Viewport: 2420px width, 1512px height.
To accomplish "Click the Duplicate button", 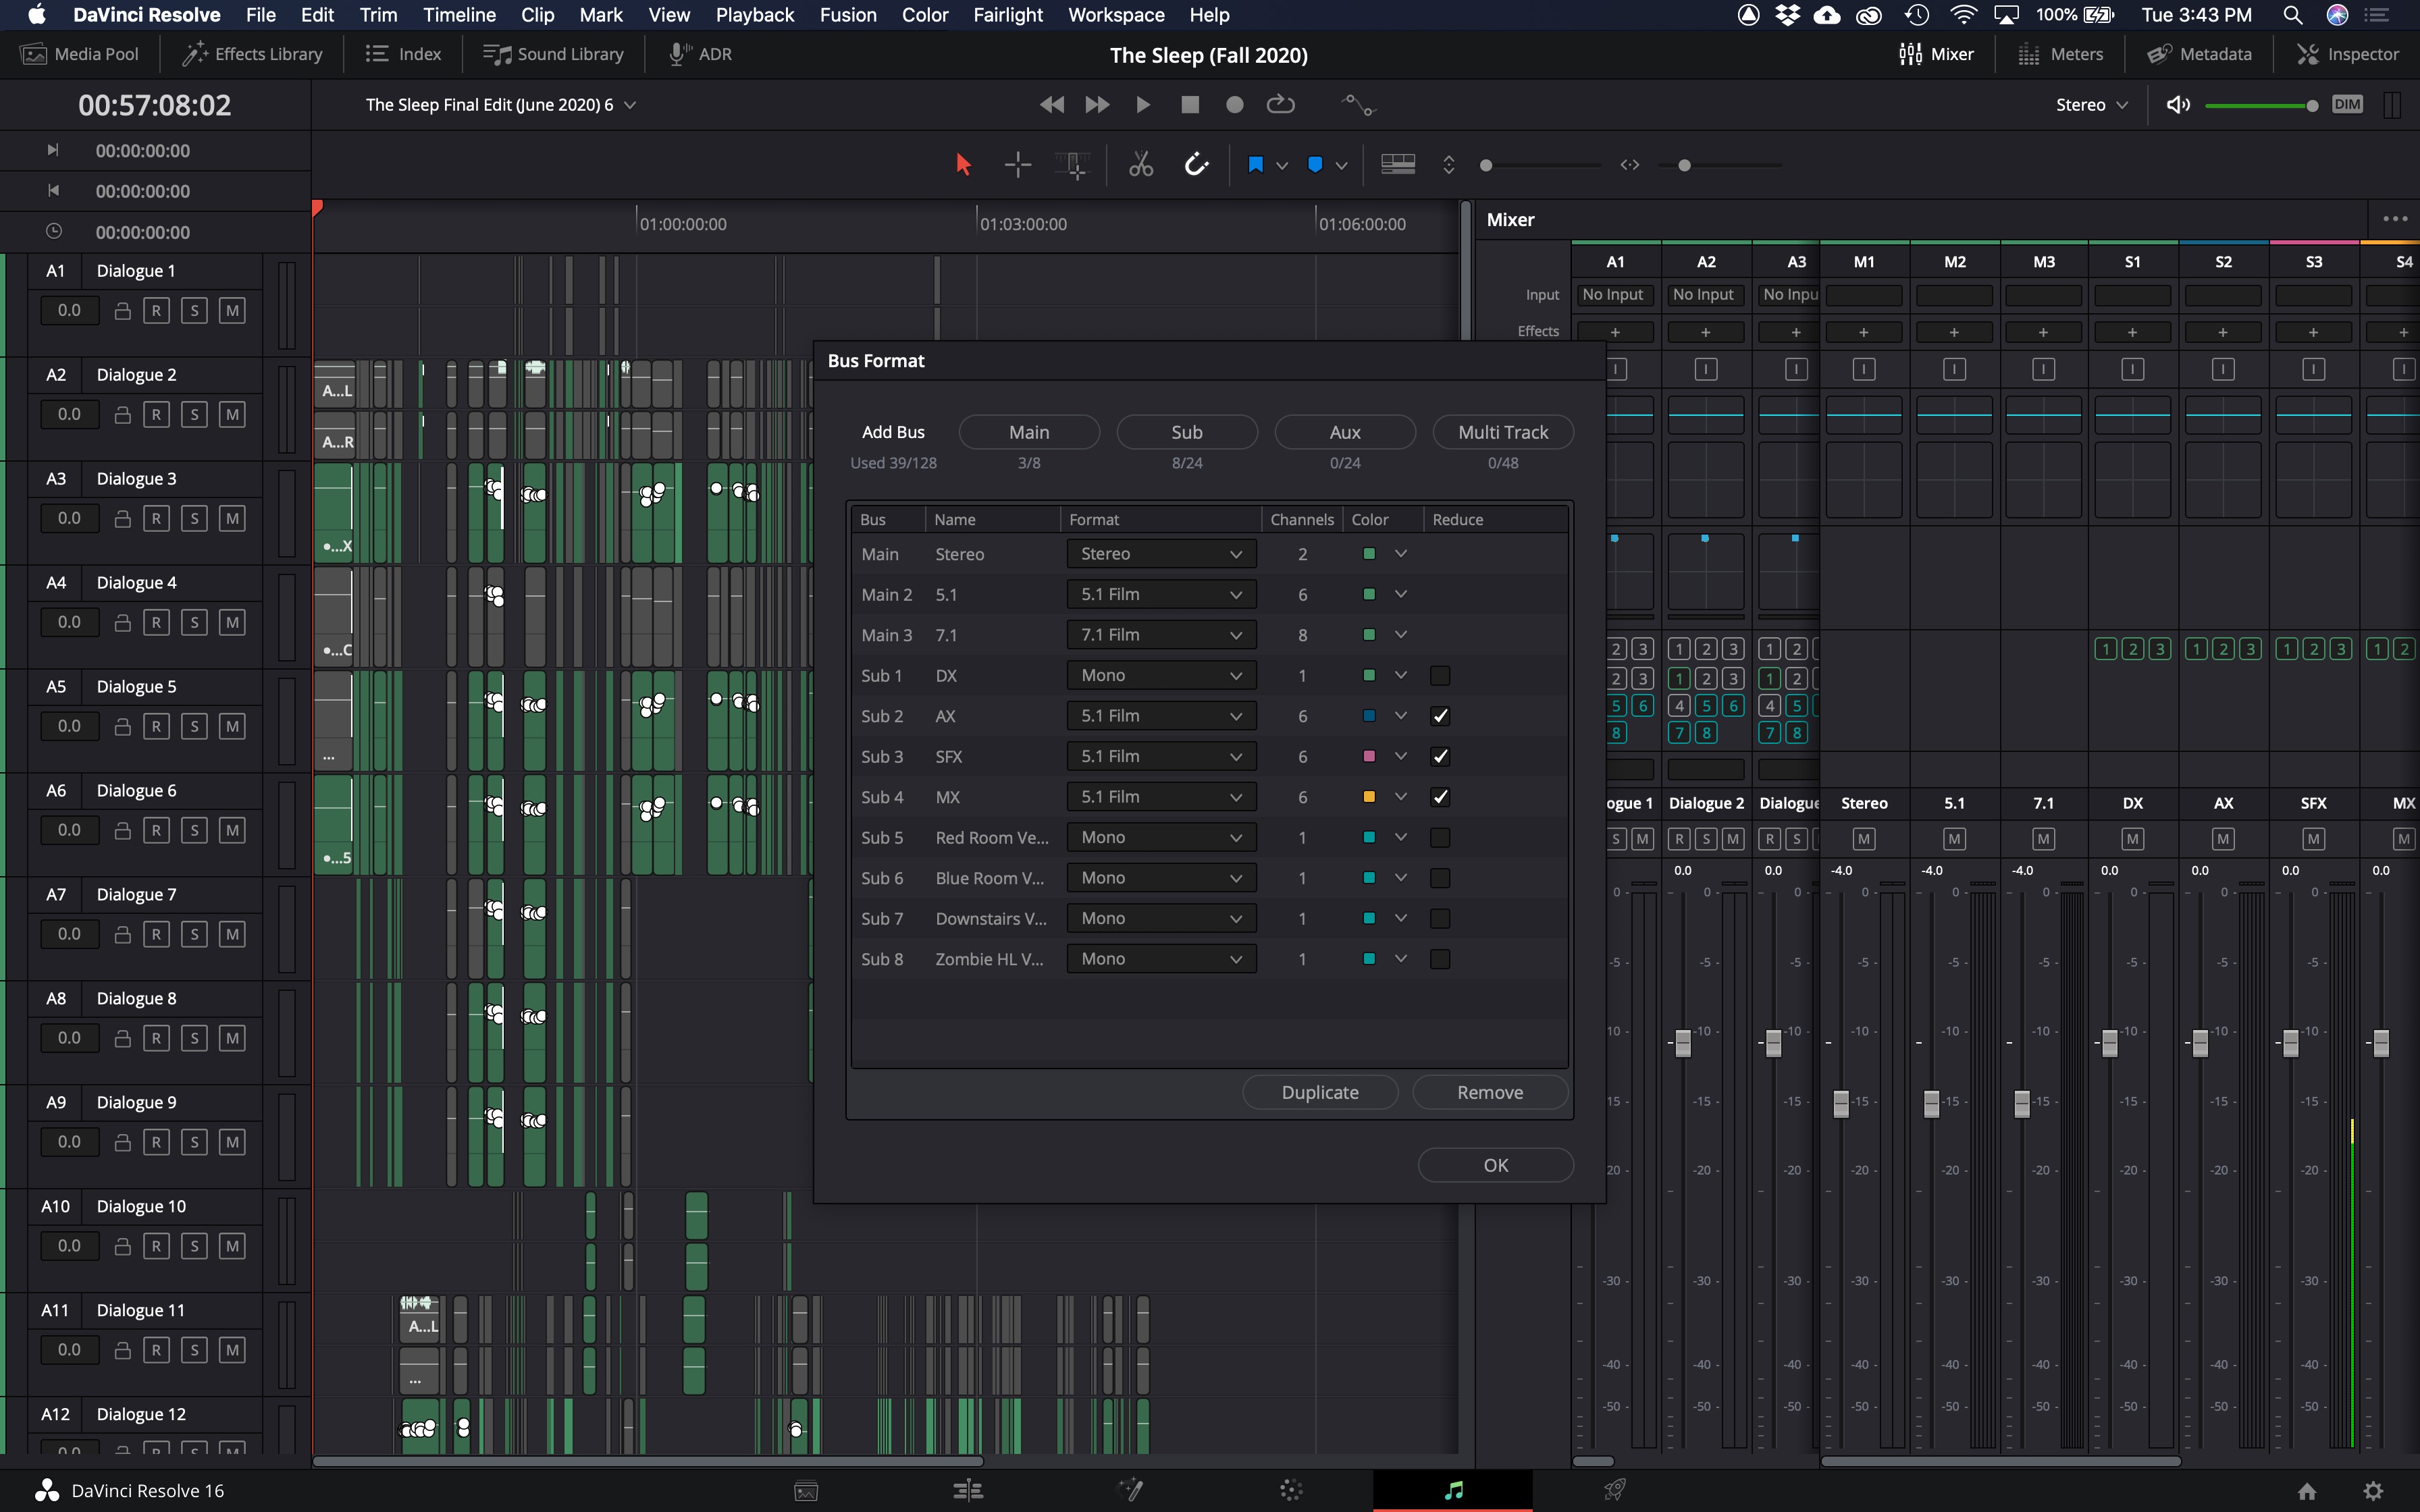I will (x=1319, y=1093).
